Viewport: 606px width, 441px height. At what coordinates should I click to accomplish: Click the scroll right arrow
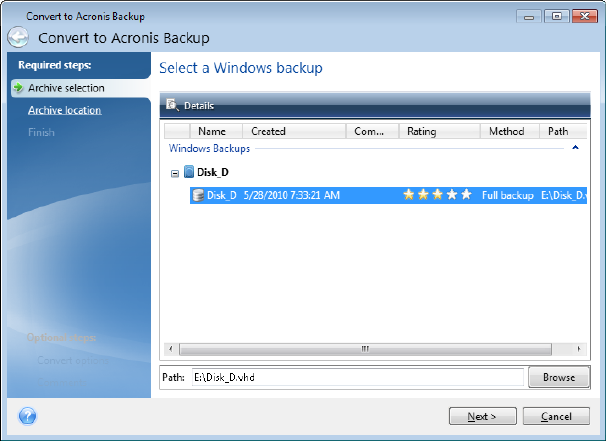click(579, 349)
